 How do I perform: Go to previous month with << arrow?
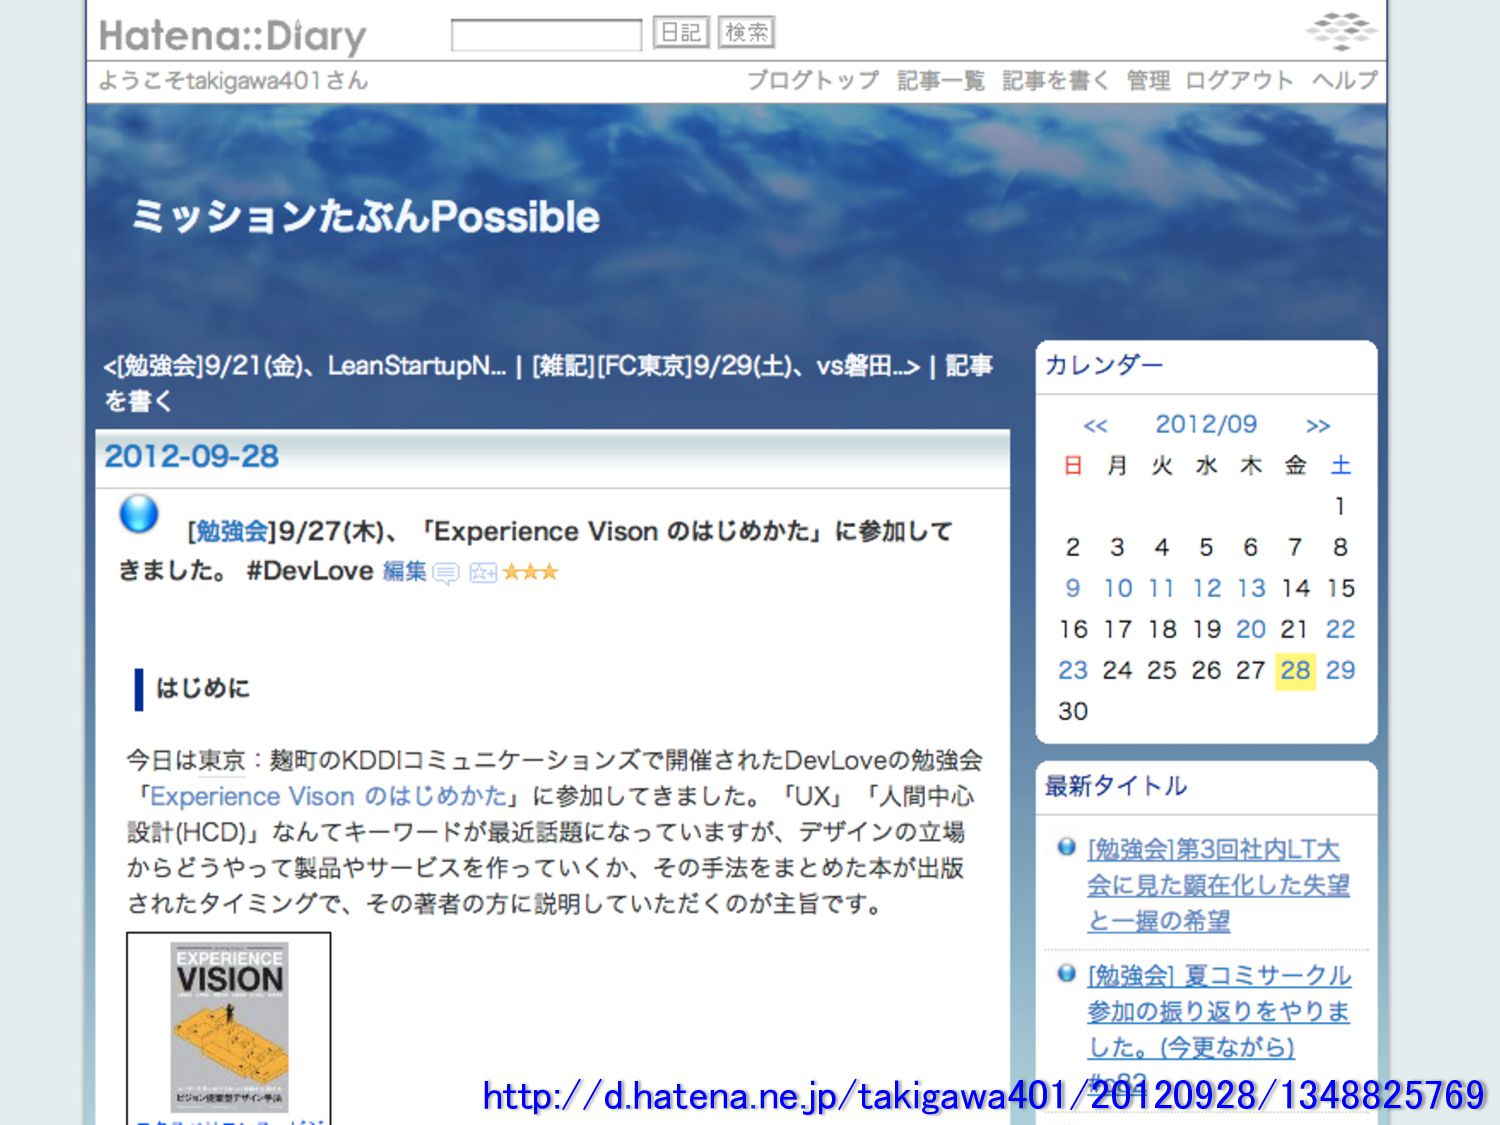tap(1096, 426)
